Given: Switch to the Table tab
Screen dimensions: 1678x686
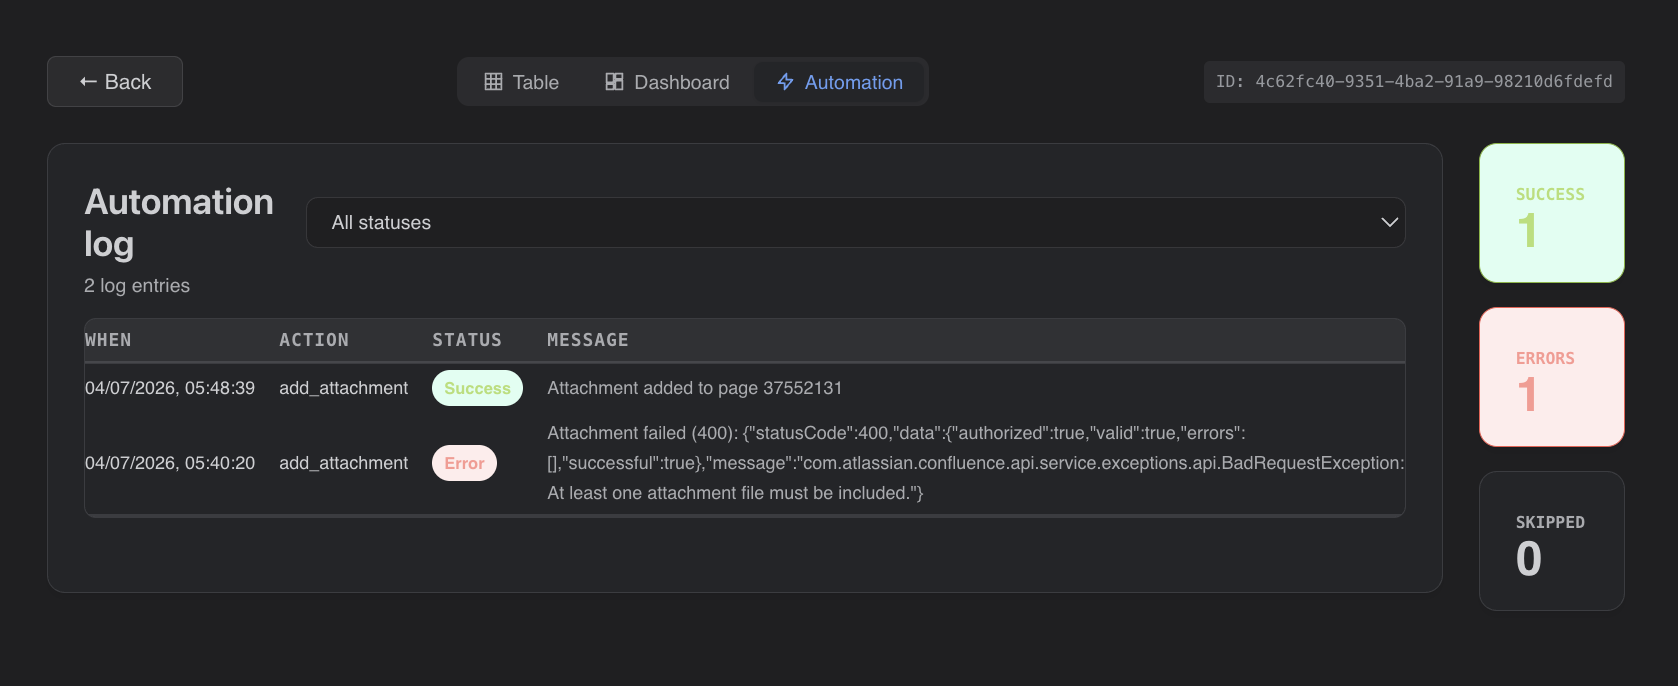Looking at the screenshot, I should [522, 82].
